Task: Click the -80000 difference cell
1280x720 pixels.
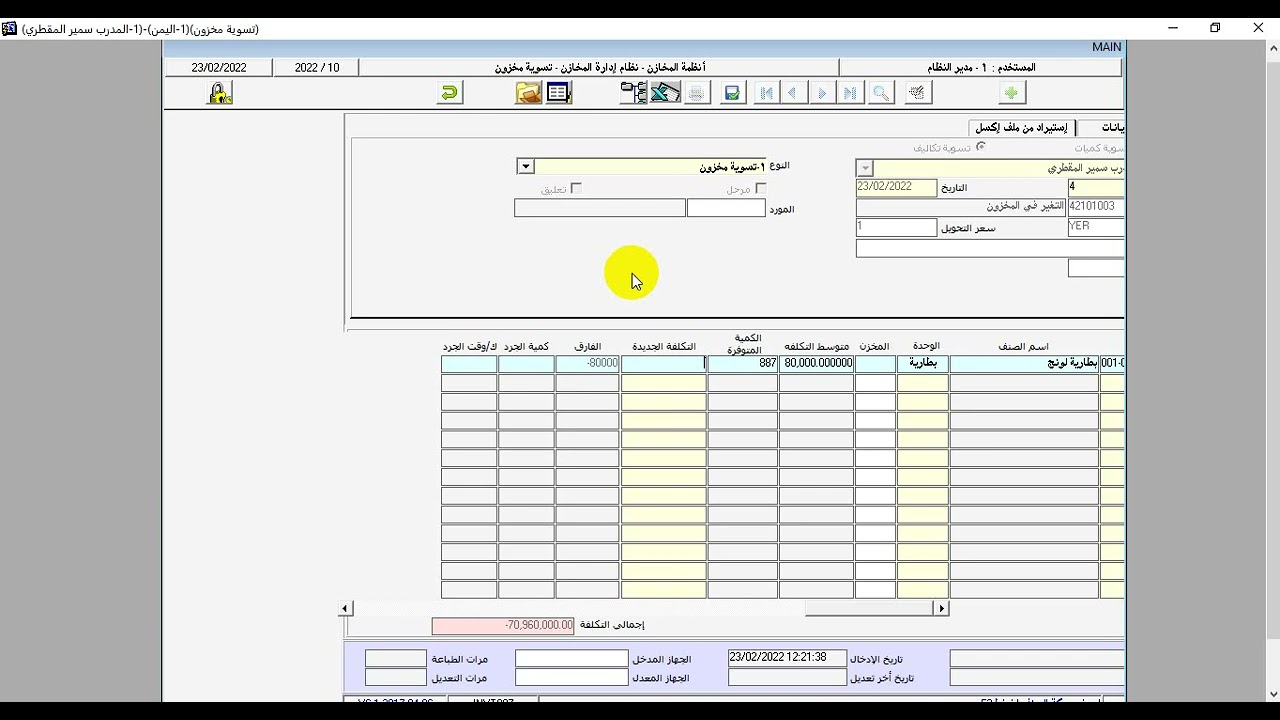Action: 587,364
